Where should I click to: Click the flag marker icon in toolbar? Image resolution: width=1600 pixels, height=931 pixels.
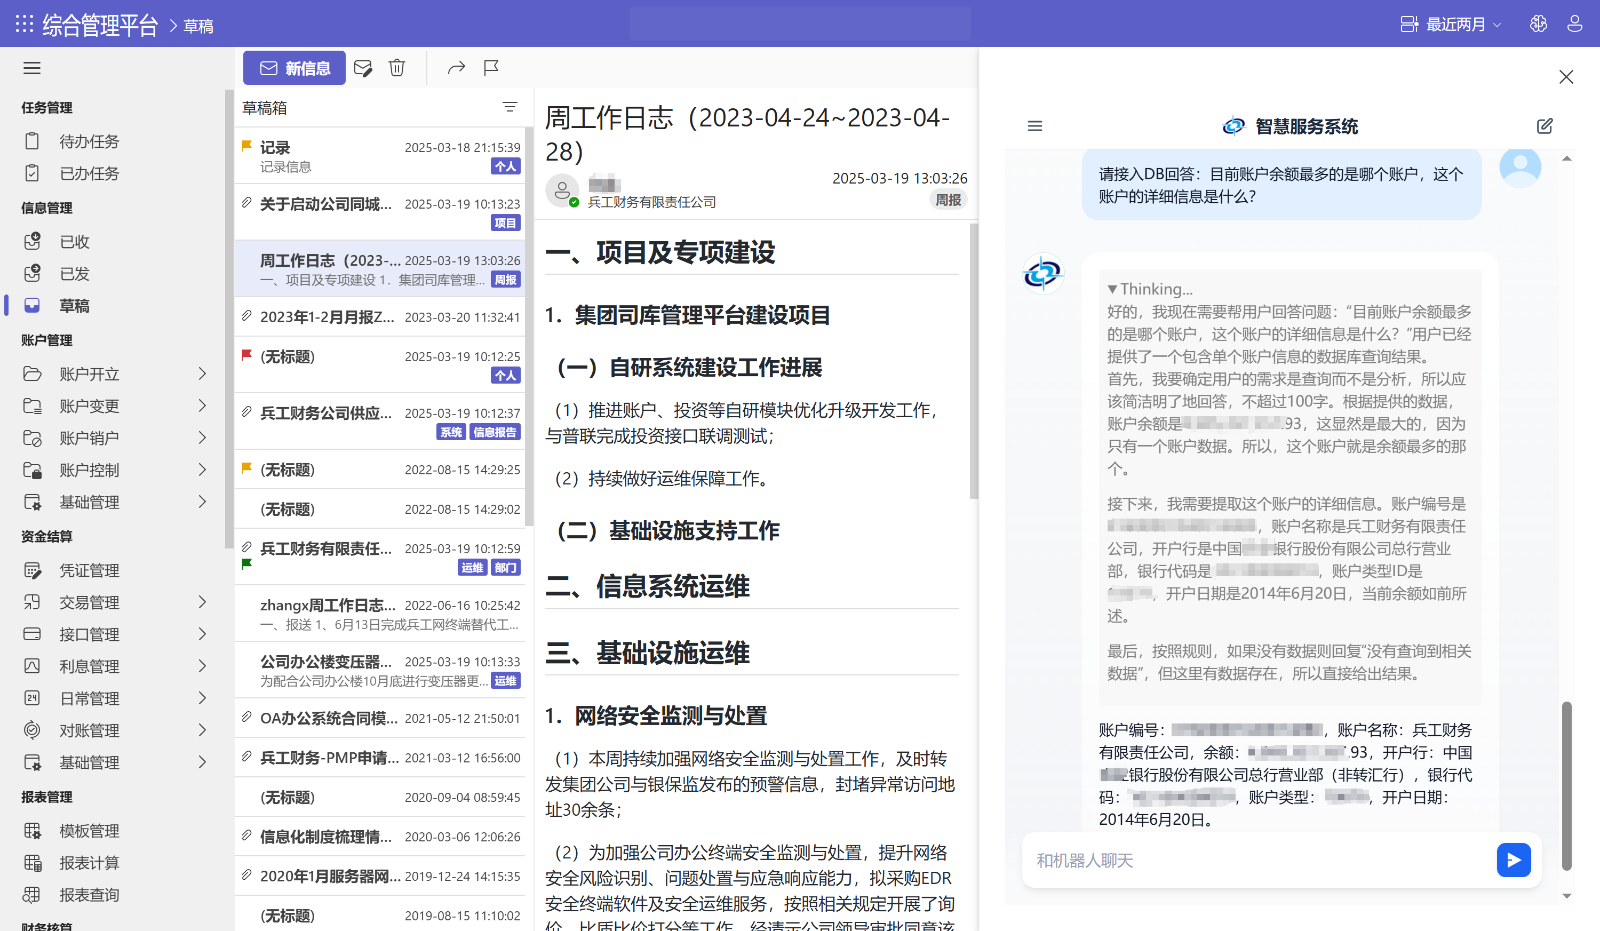pos(491,68)
